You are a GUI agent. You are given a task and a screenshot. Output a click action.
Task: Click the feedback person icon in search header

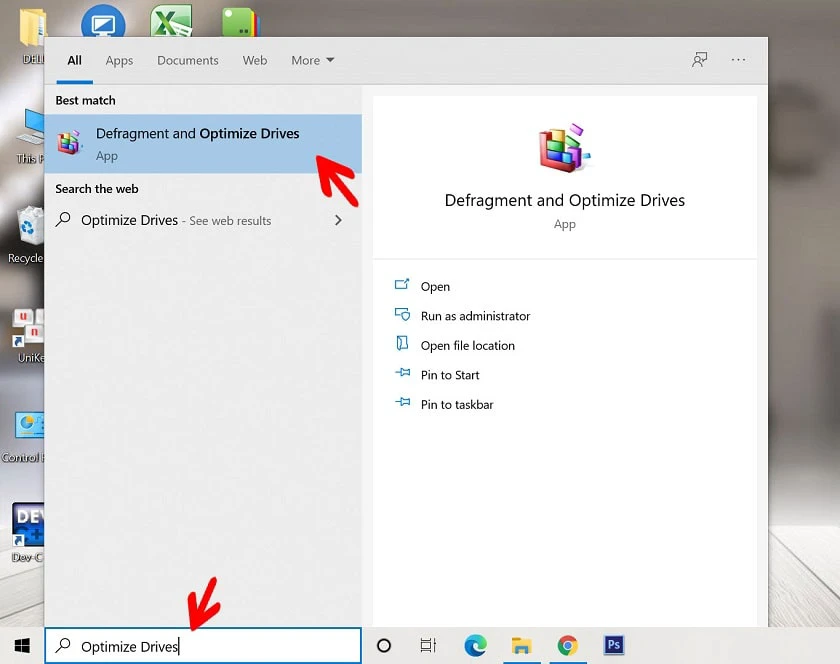[699, 59]
